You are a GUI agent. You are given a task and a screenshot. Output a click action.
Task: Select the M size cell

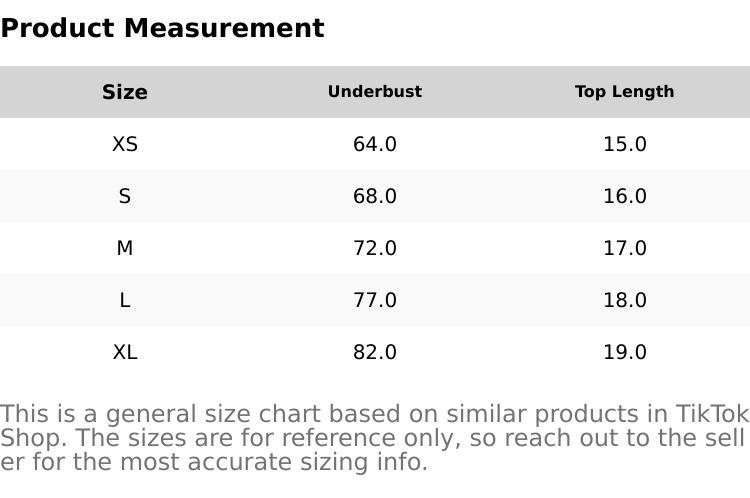click(x=125, y=248)
